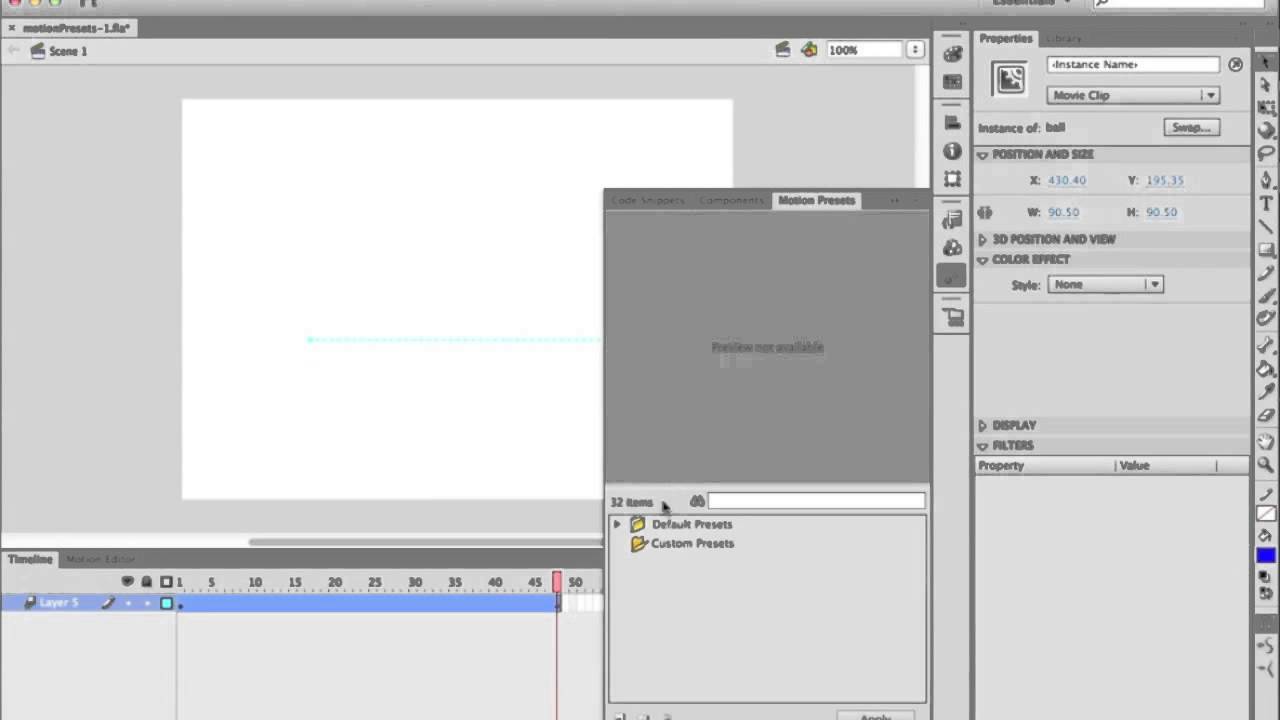Toggle Layer 5 outline color square
Image resolution: width=1280 pixels, height=720 pixels.
(x=166, y=603)
